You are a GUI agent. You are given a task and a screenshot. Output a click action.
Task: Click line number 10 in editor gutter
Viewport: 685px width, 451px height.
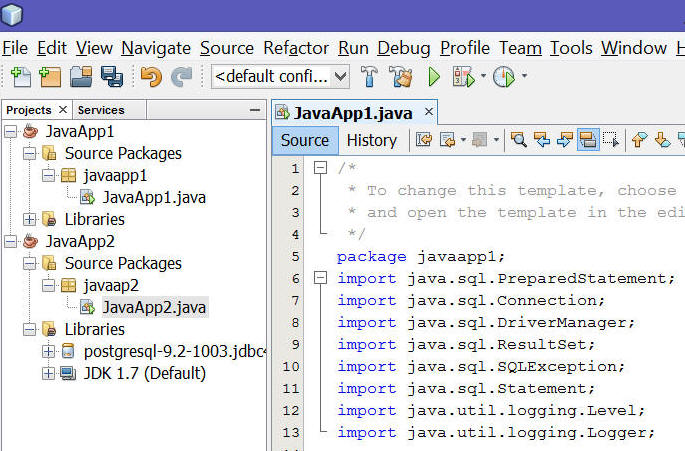tap(291, 366)
